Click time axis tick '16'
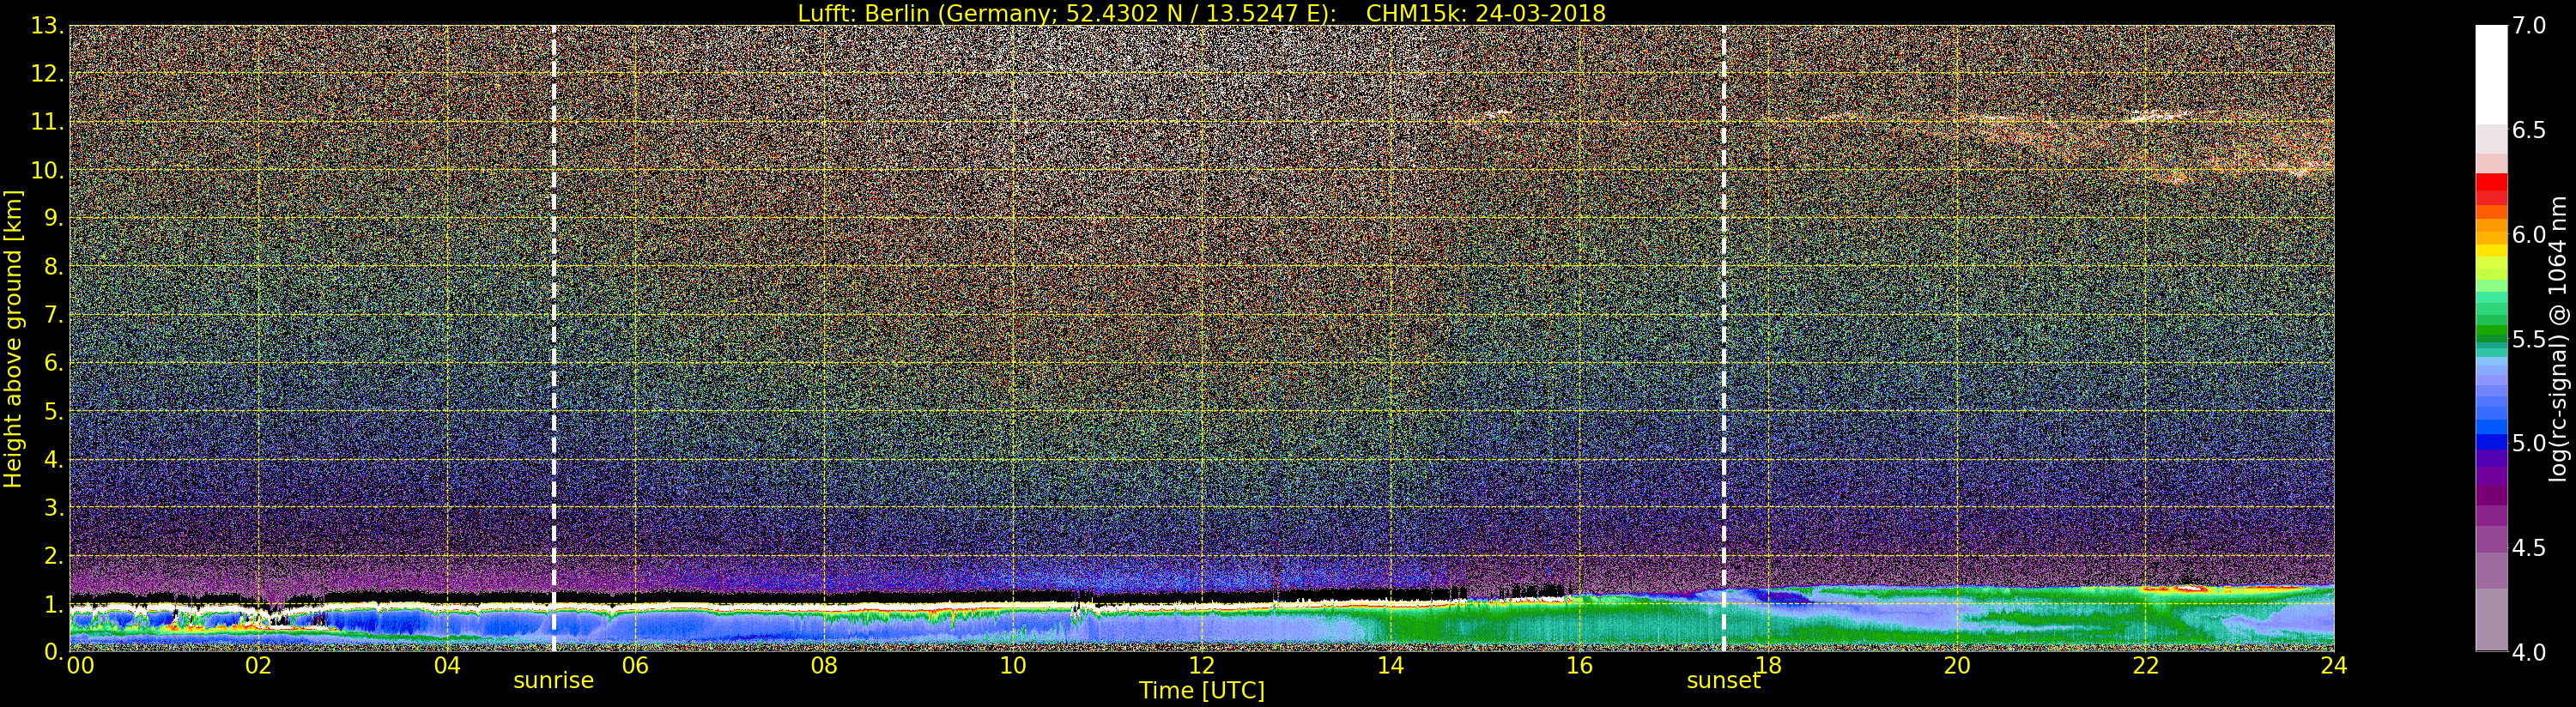Viewport: 2576px width, 707px height. click(x=1579, y=666)
